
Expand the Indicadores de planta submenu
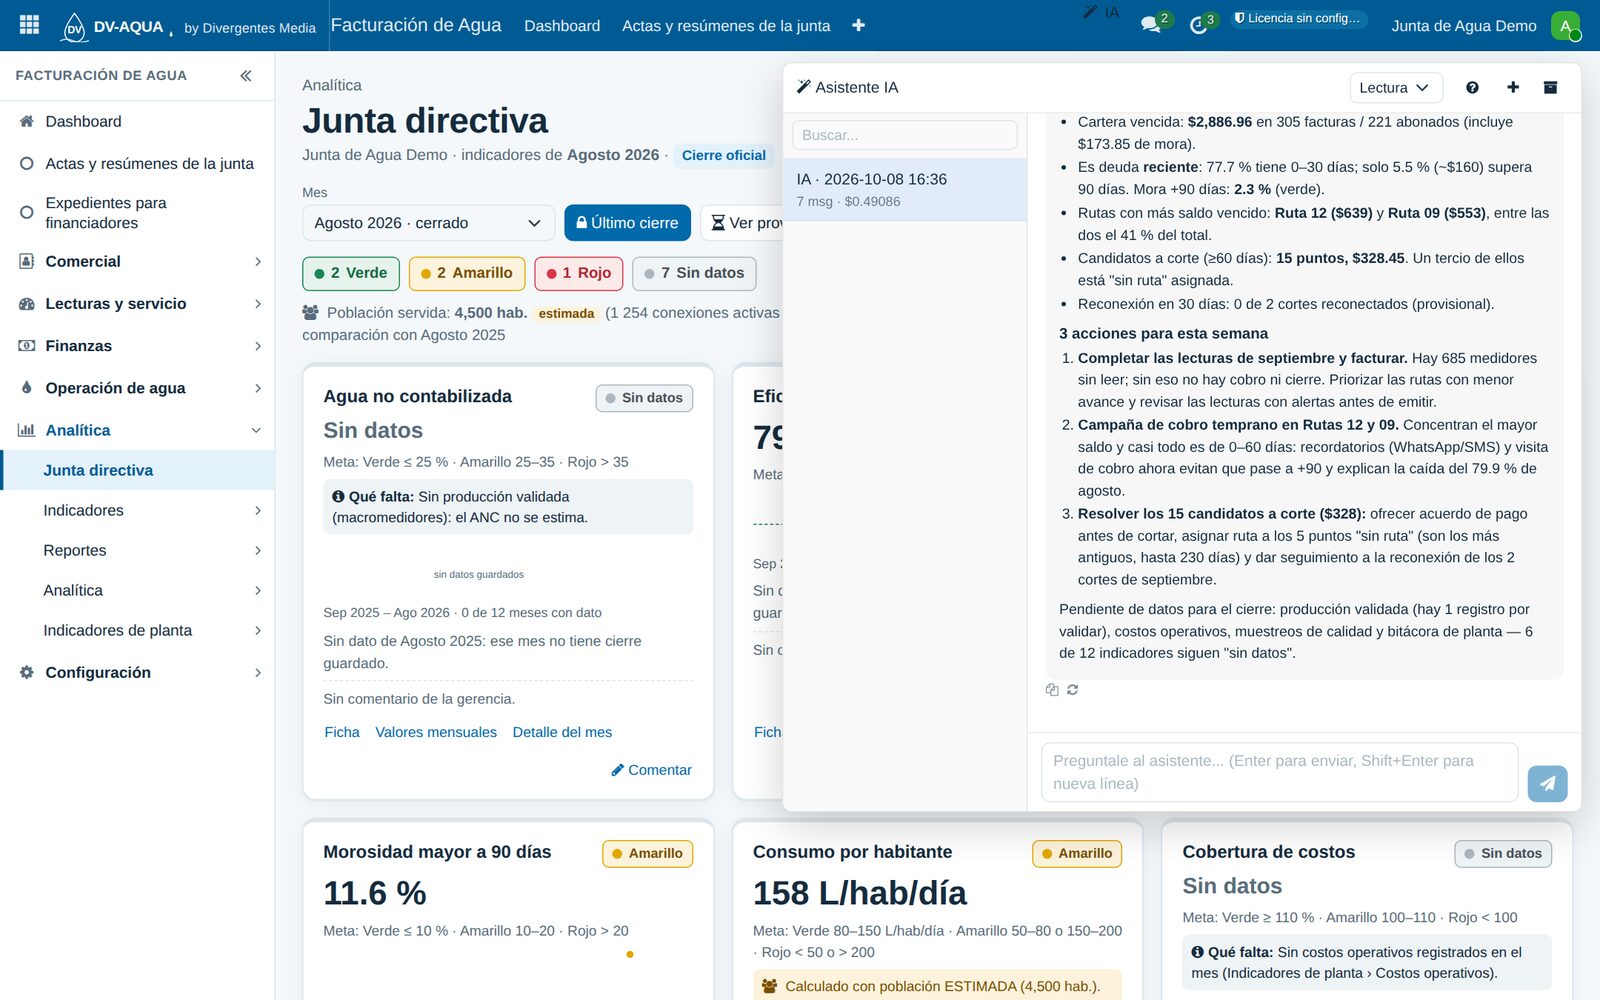click(137, 631)
